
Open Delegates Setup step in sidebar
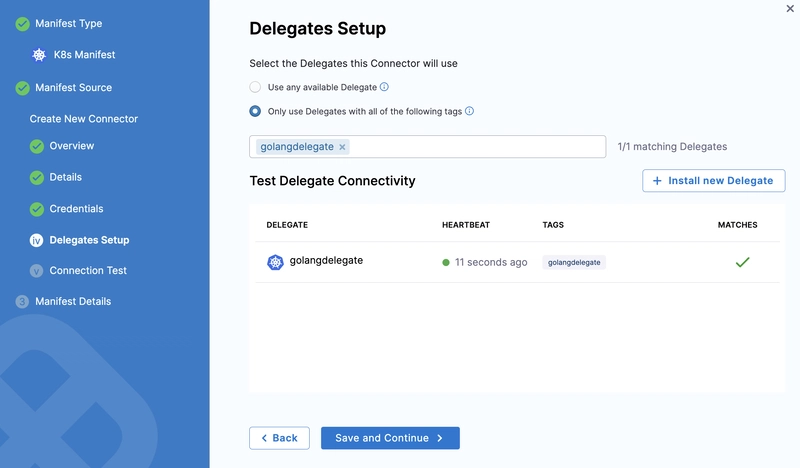pyautogui.click(x=89, y=240)
